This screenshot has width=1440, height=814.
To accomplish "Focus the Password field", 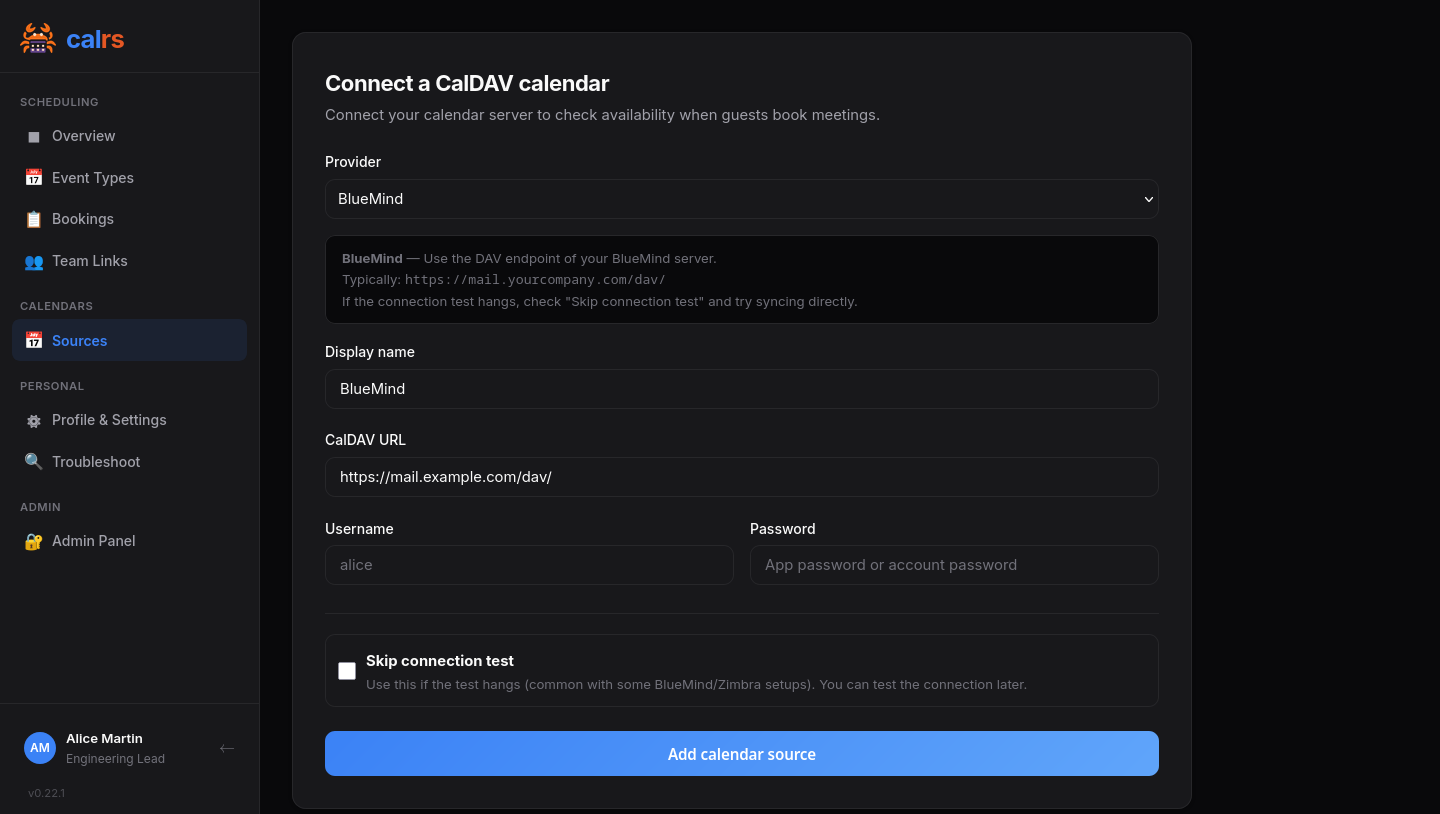I will (953, 565).
